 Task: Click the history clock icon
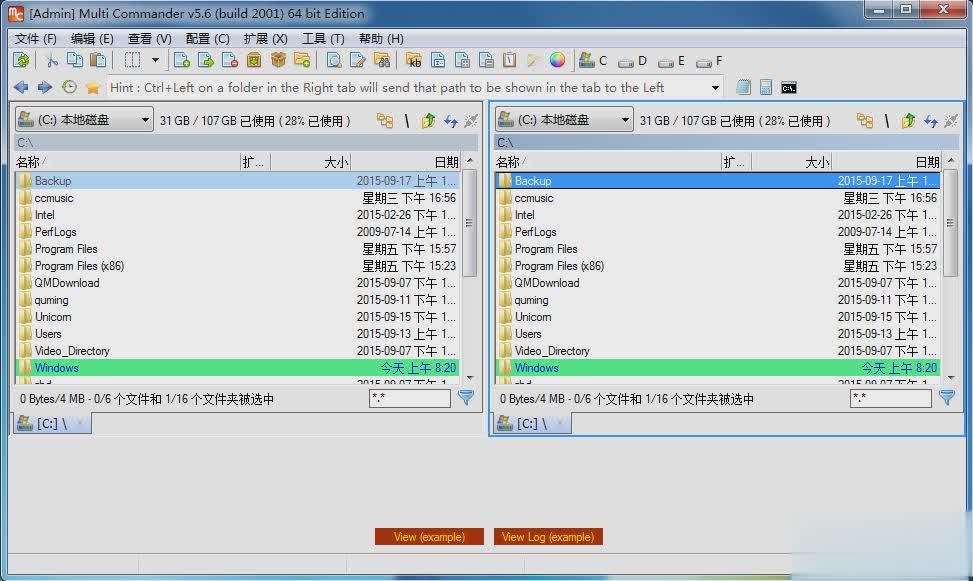coord(69,88)
